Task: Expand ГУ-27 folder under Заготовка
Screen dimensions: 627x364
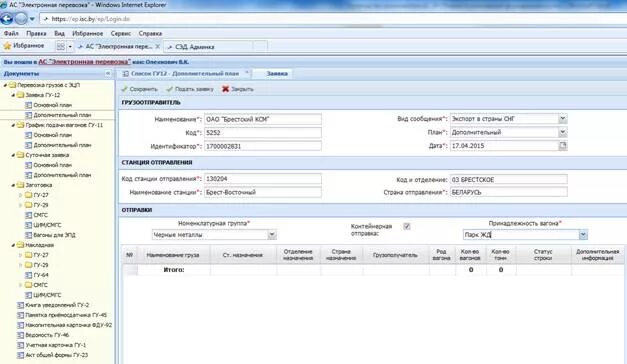Action: click(x=21, y=195)
